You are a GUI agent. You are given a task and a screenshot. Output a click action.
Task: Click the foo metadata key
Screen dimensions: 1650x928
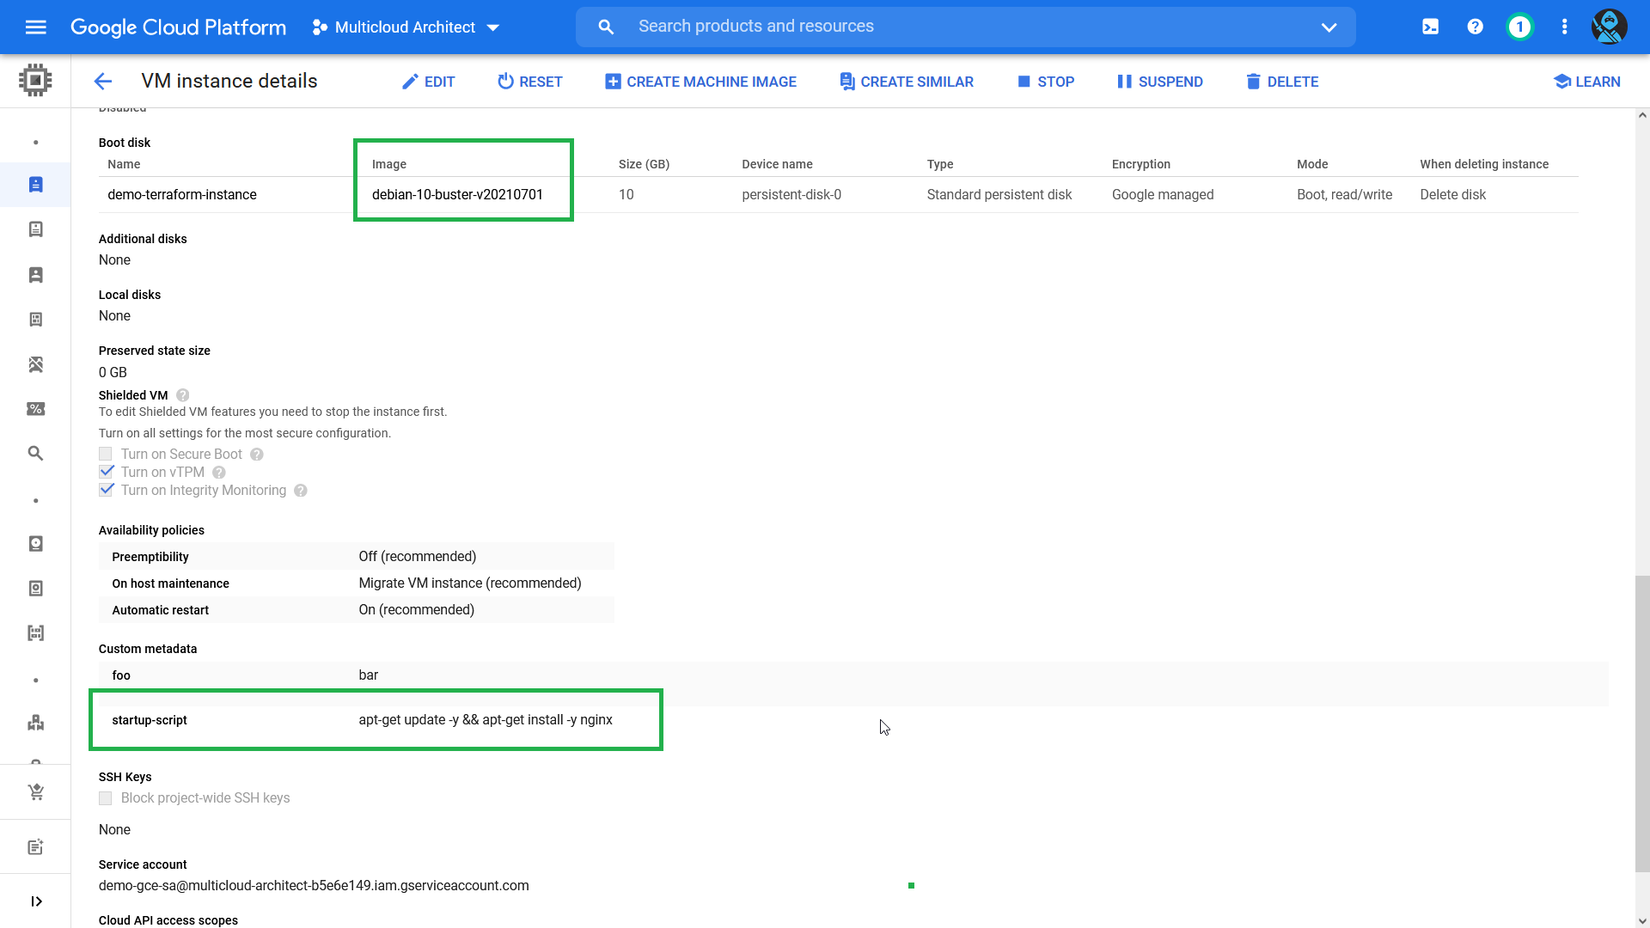[x=121, y=676]
